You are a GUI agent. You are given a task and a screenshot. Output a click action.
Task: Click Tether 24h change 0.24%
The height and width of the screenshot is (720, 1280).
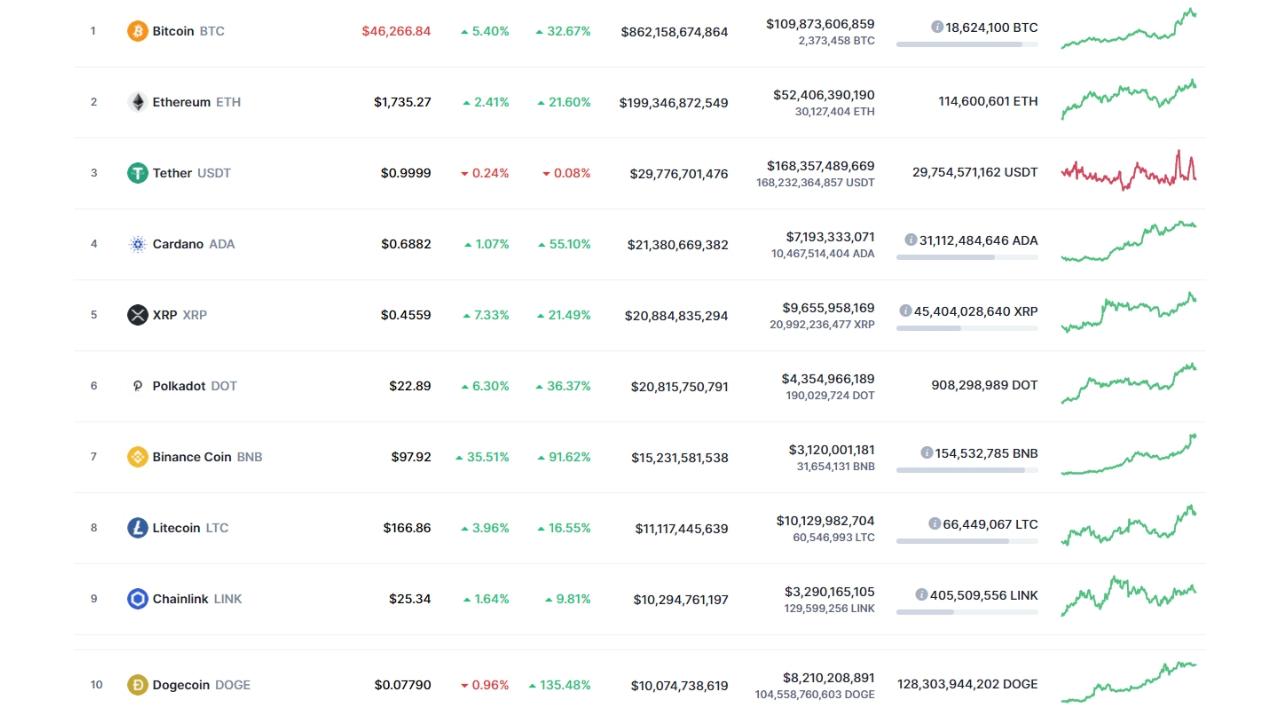point(485,173)
